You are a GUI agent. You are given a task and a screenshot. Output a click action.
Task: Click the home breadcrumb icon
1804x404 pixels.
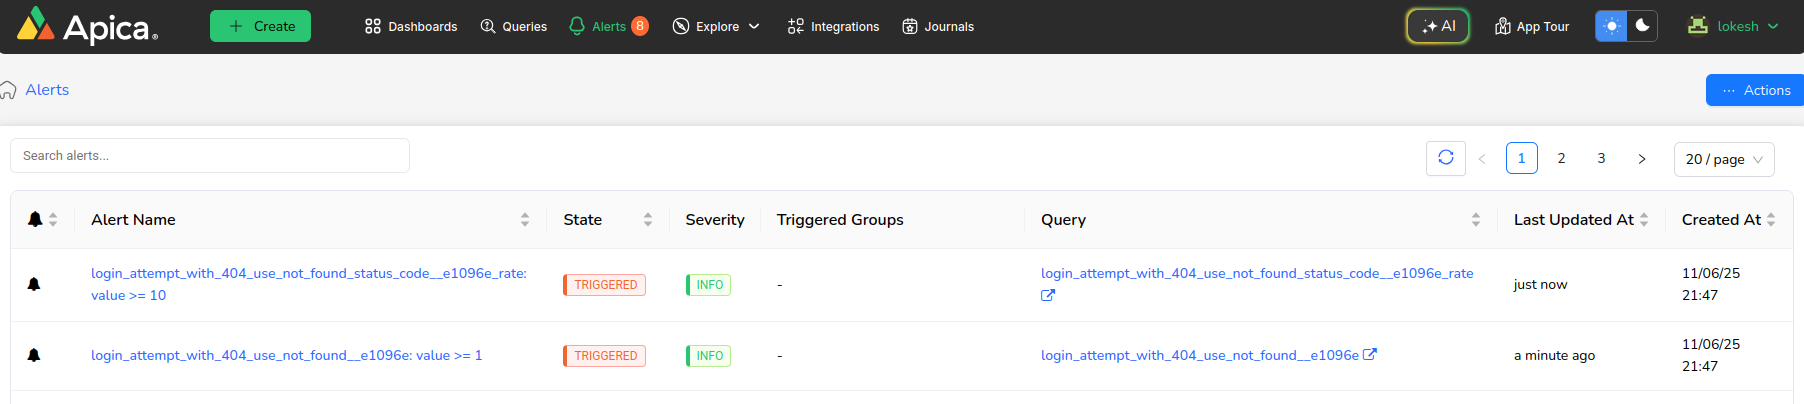(9, 90)
